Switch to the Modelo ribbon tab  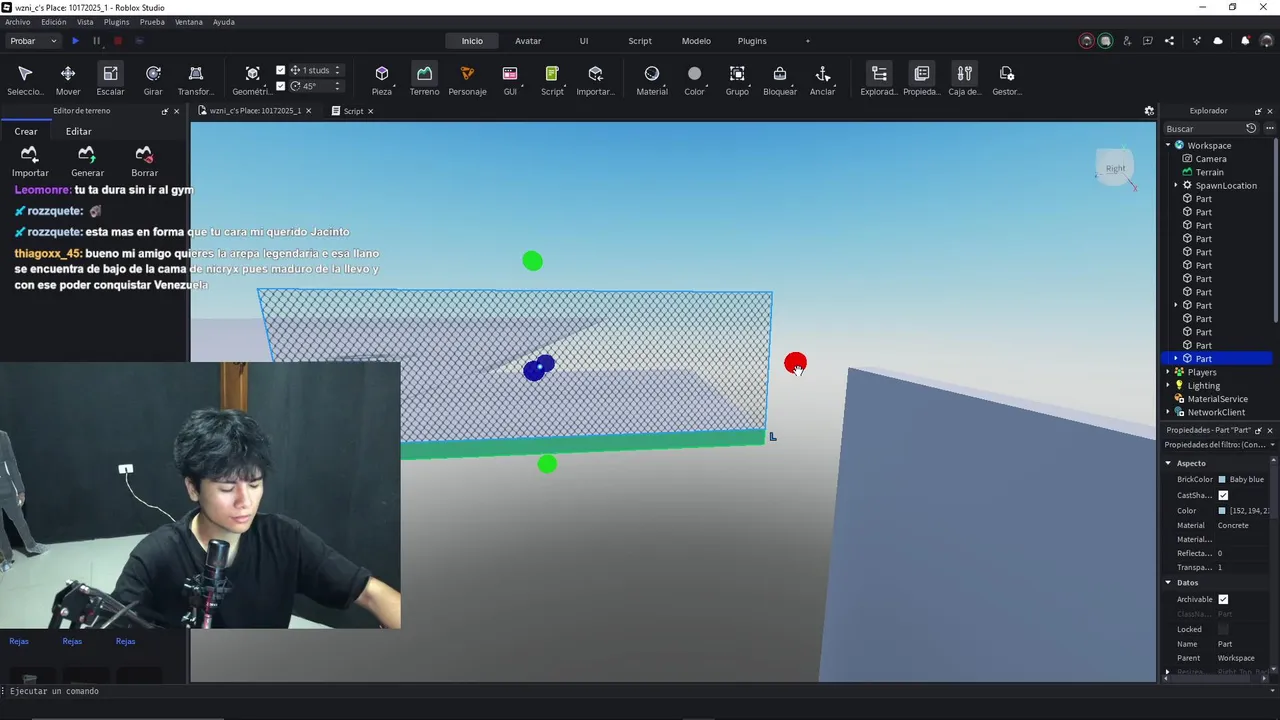(x=696, y=41)
